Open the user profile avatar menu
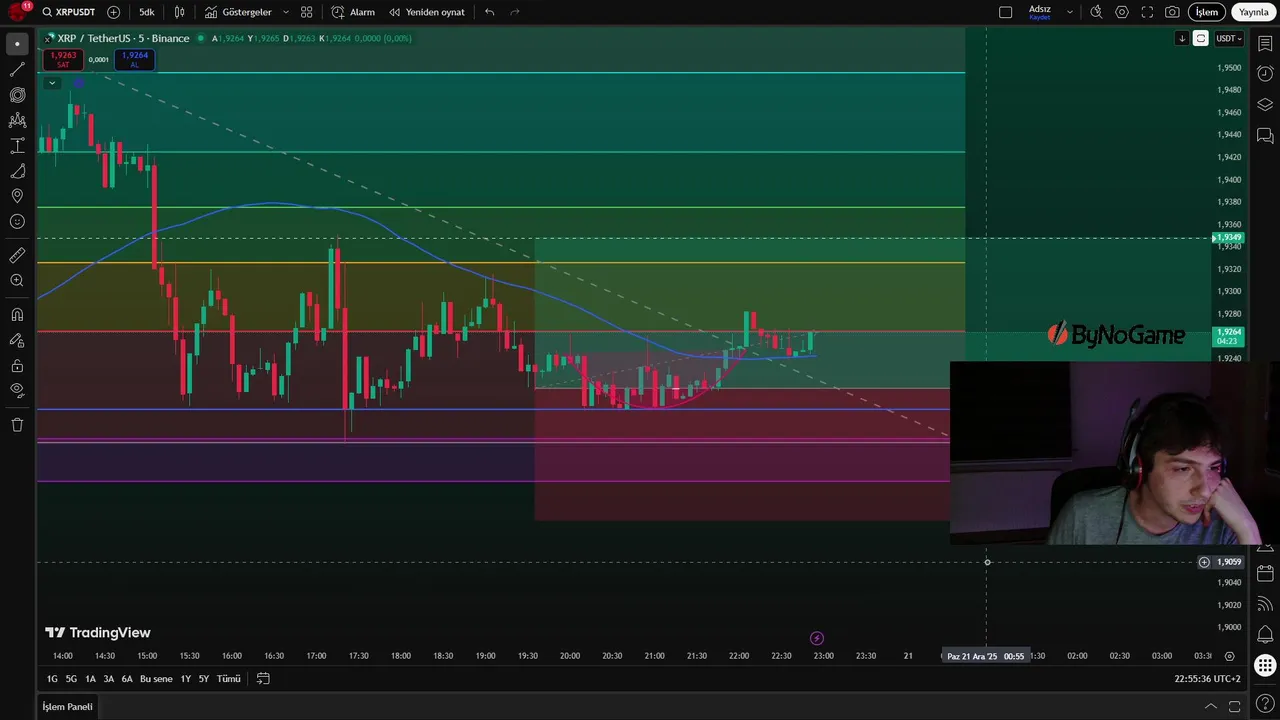 click(x=17, y=12)
